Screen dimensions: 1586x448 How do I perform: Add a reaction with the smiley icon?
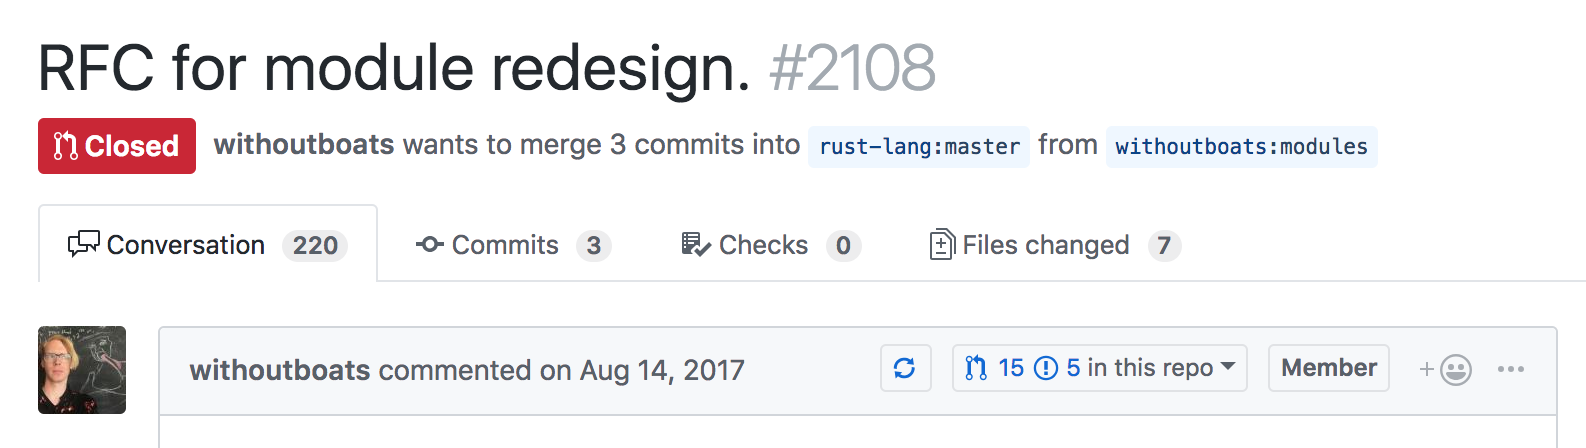(x=1446, y=370)
